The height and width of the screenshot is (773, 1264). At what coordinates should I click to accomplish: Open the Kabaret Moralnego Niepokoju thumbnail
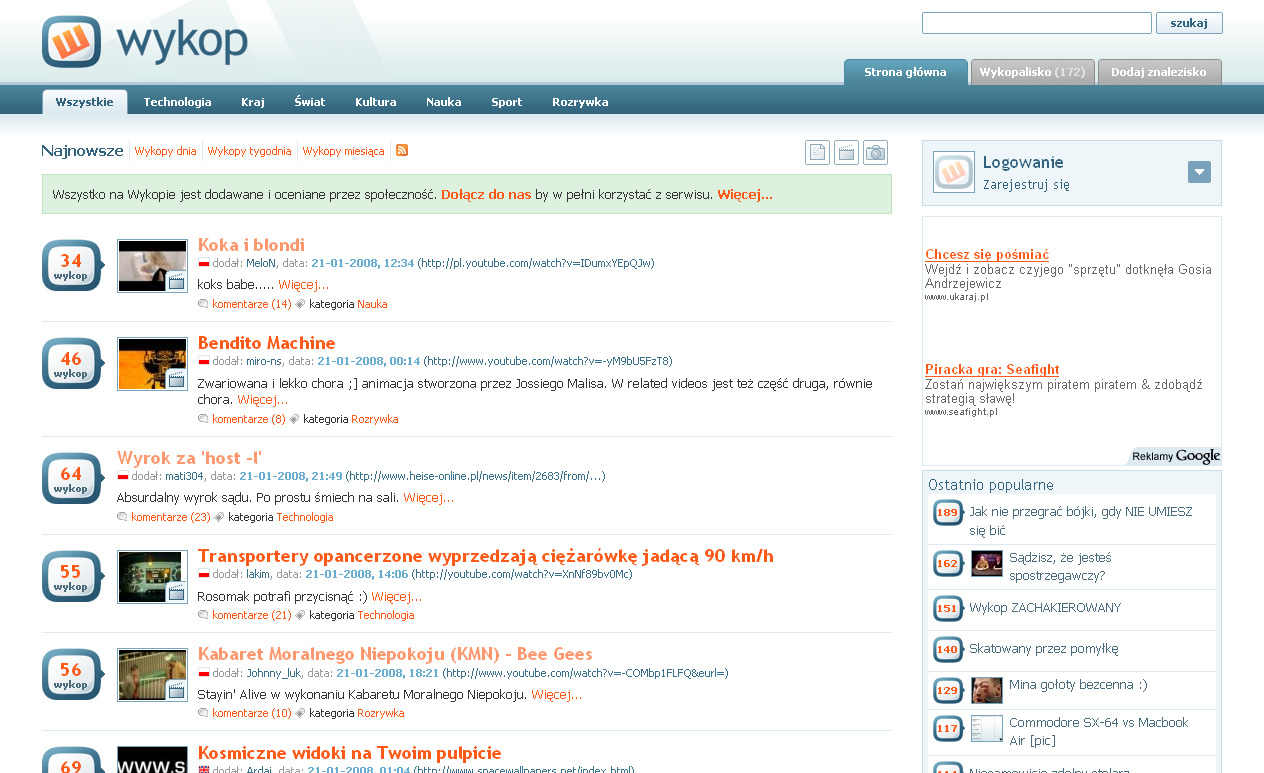click(x=152, y=675)
